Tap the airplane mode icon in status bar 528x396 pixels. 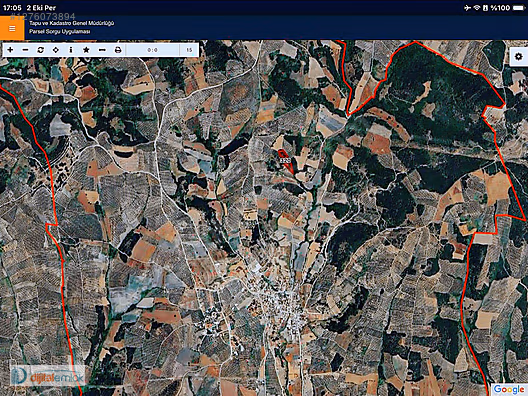coord(467,8)
